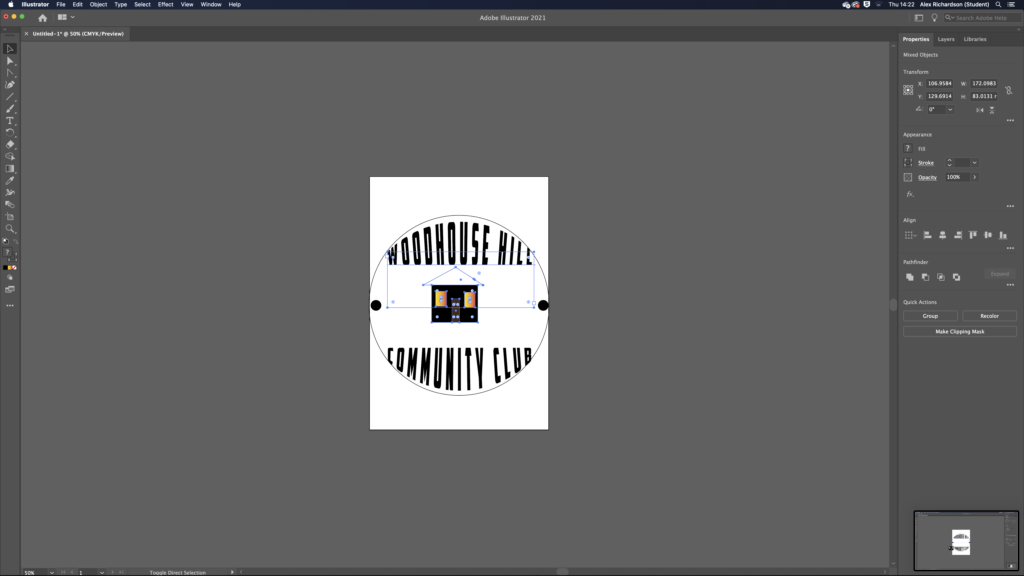
Task: Click Horizontal Align Center icon
Action: (x=942, y=235)
